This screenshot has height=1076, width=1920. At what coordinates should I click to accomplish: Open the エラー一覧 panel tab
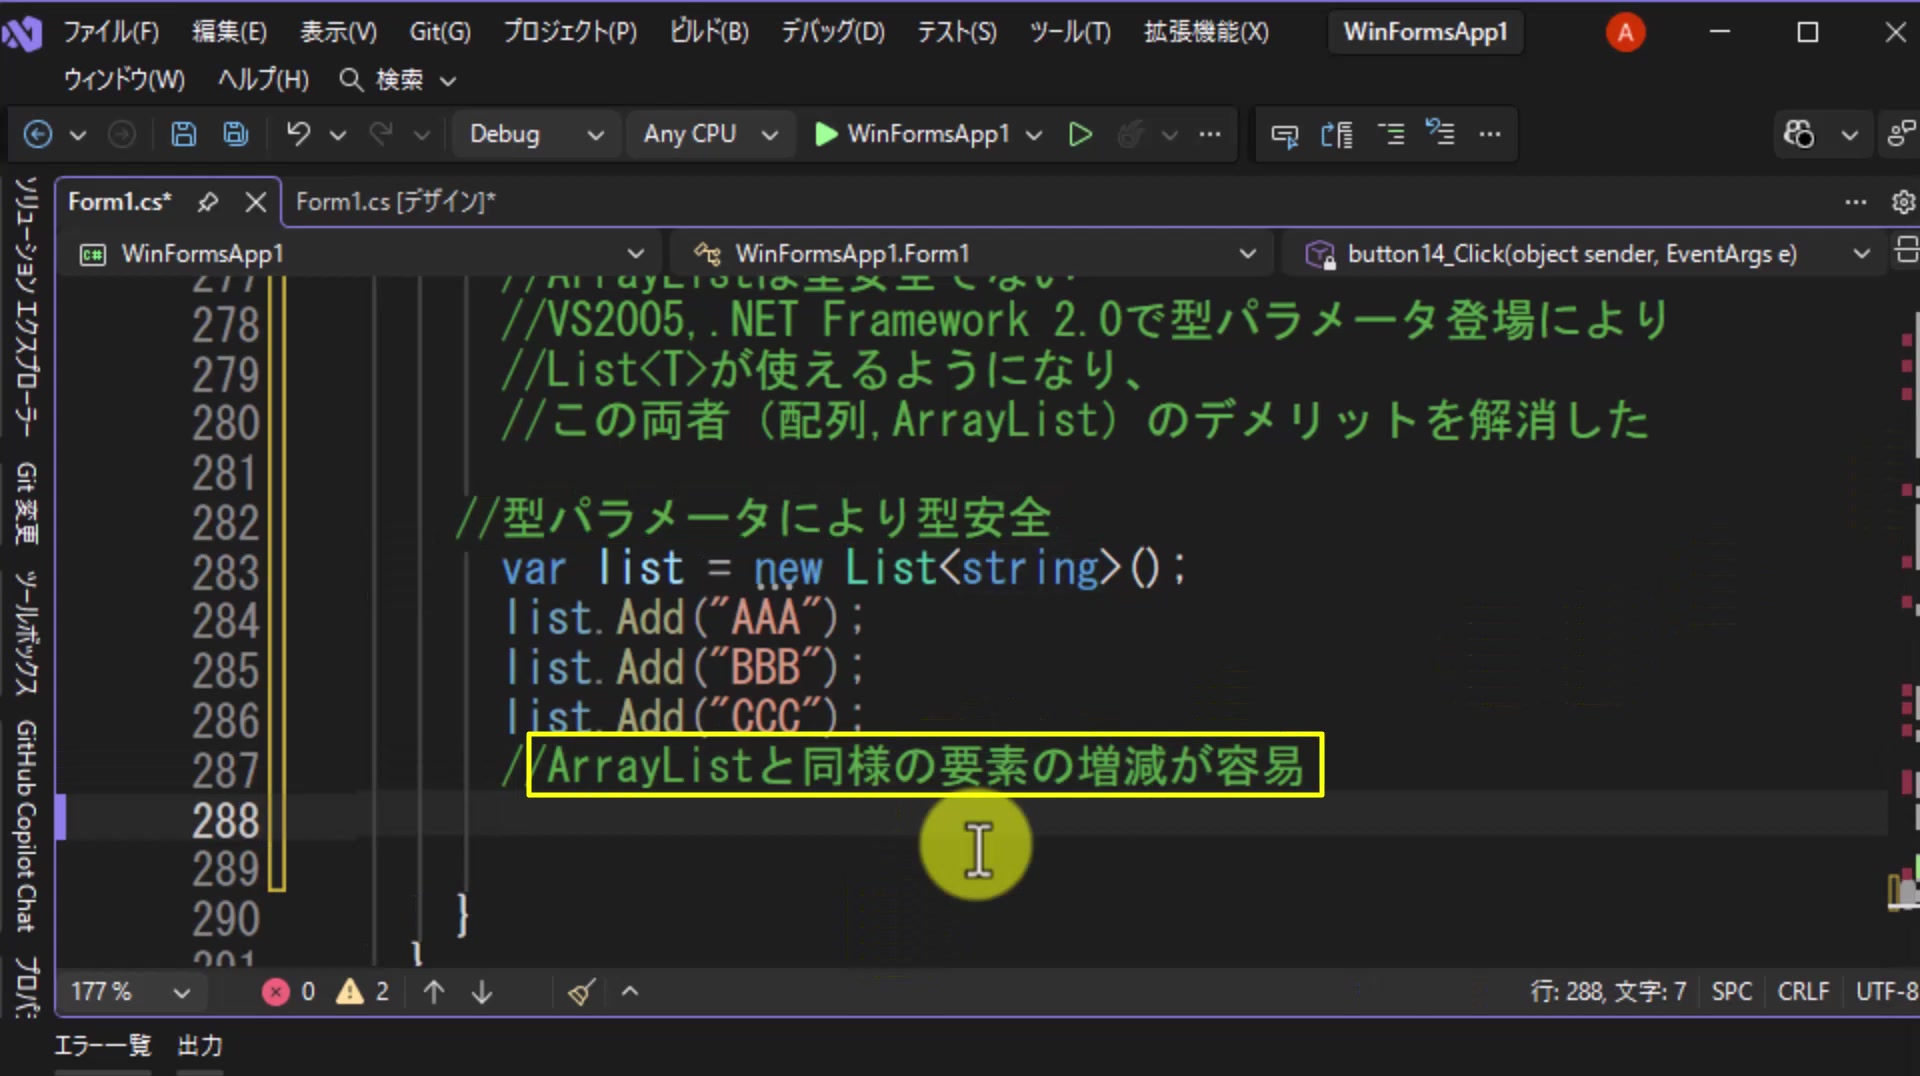(102, 1045)
